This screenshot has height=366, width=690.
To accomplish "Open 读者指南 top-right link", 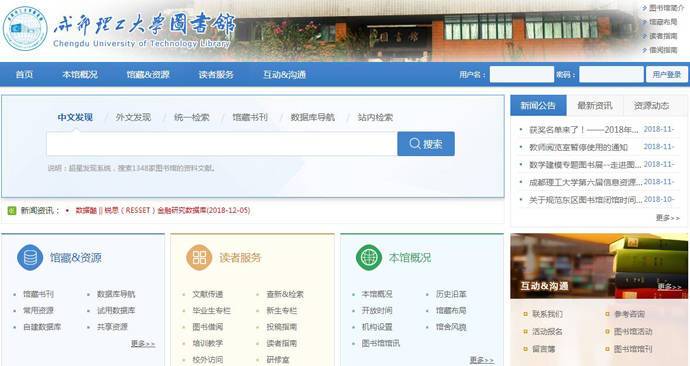I will (663, 36).
